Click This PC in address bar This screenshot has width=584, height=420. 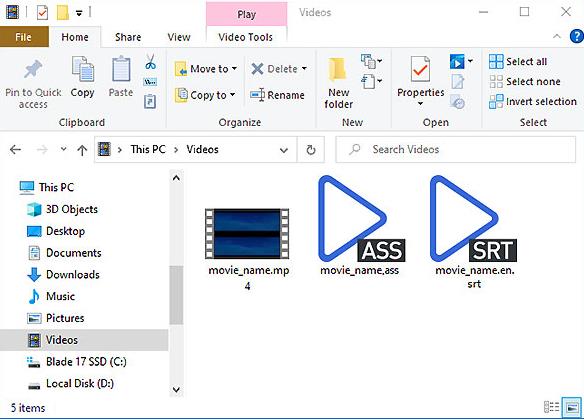click(x=148, y=149)
